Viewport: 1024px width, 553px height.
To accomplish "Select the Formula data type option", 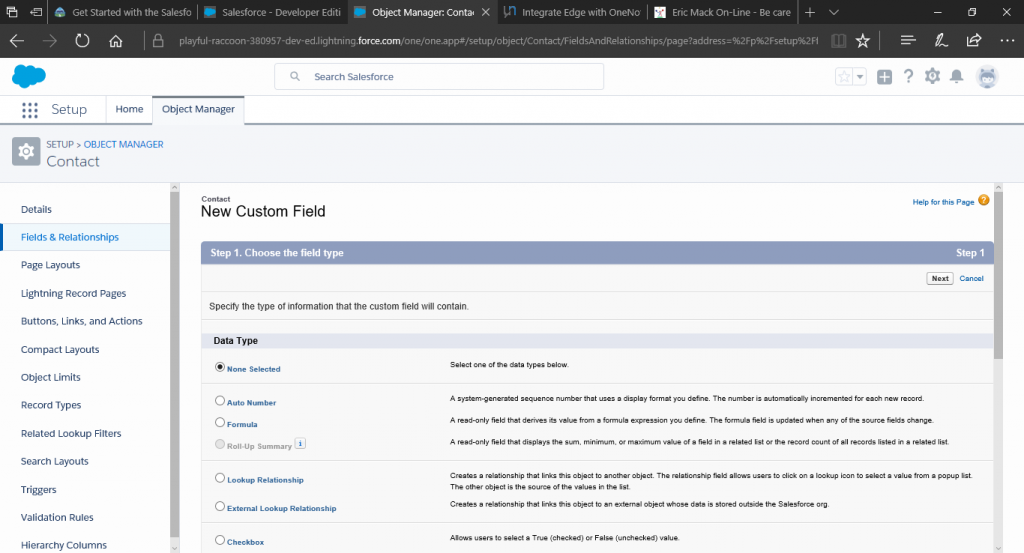I will [x=220, y=423].
